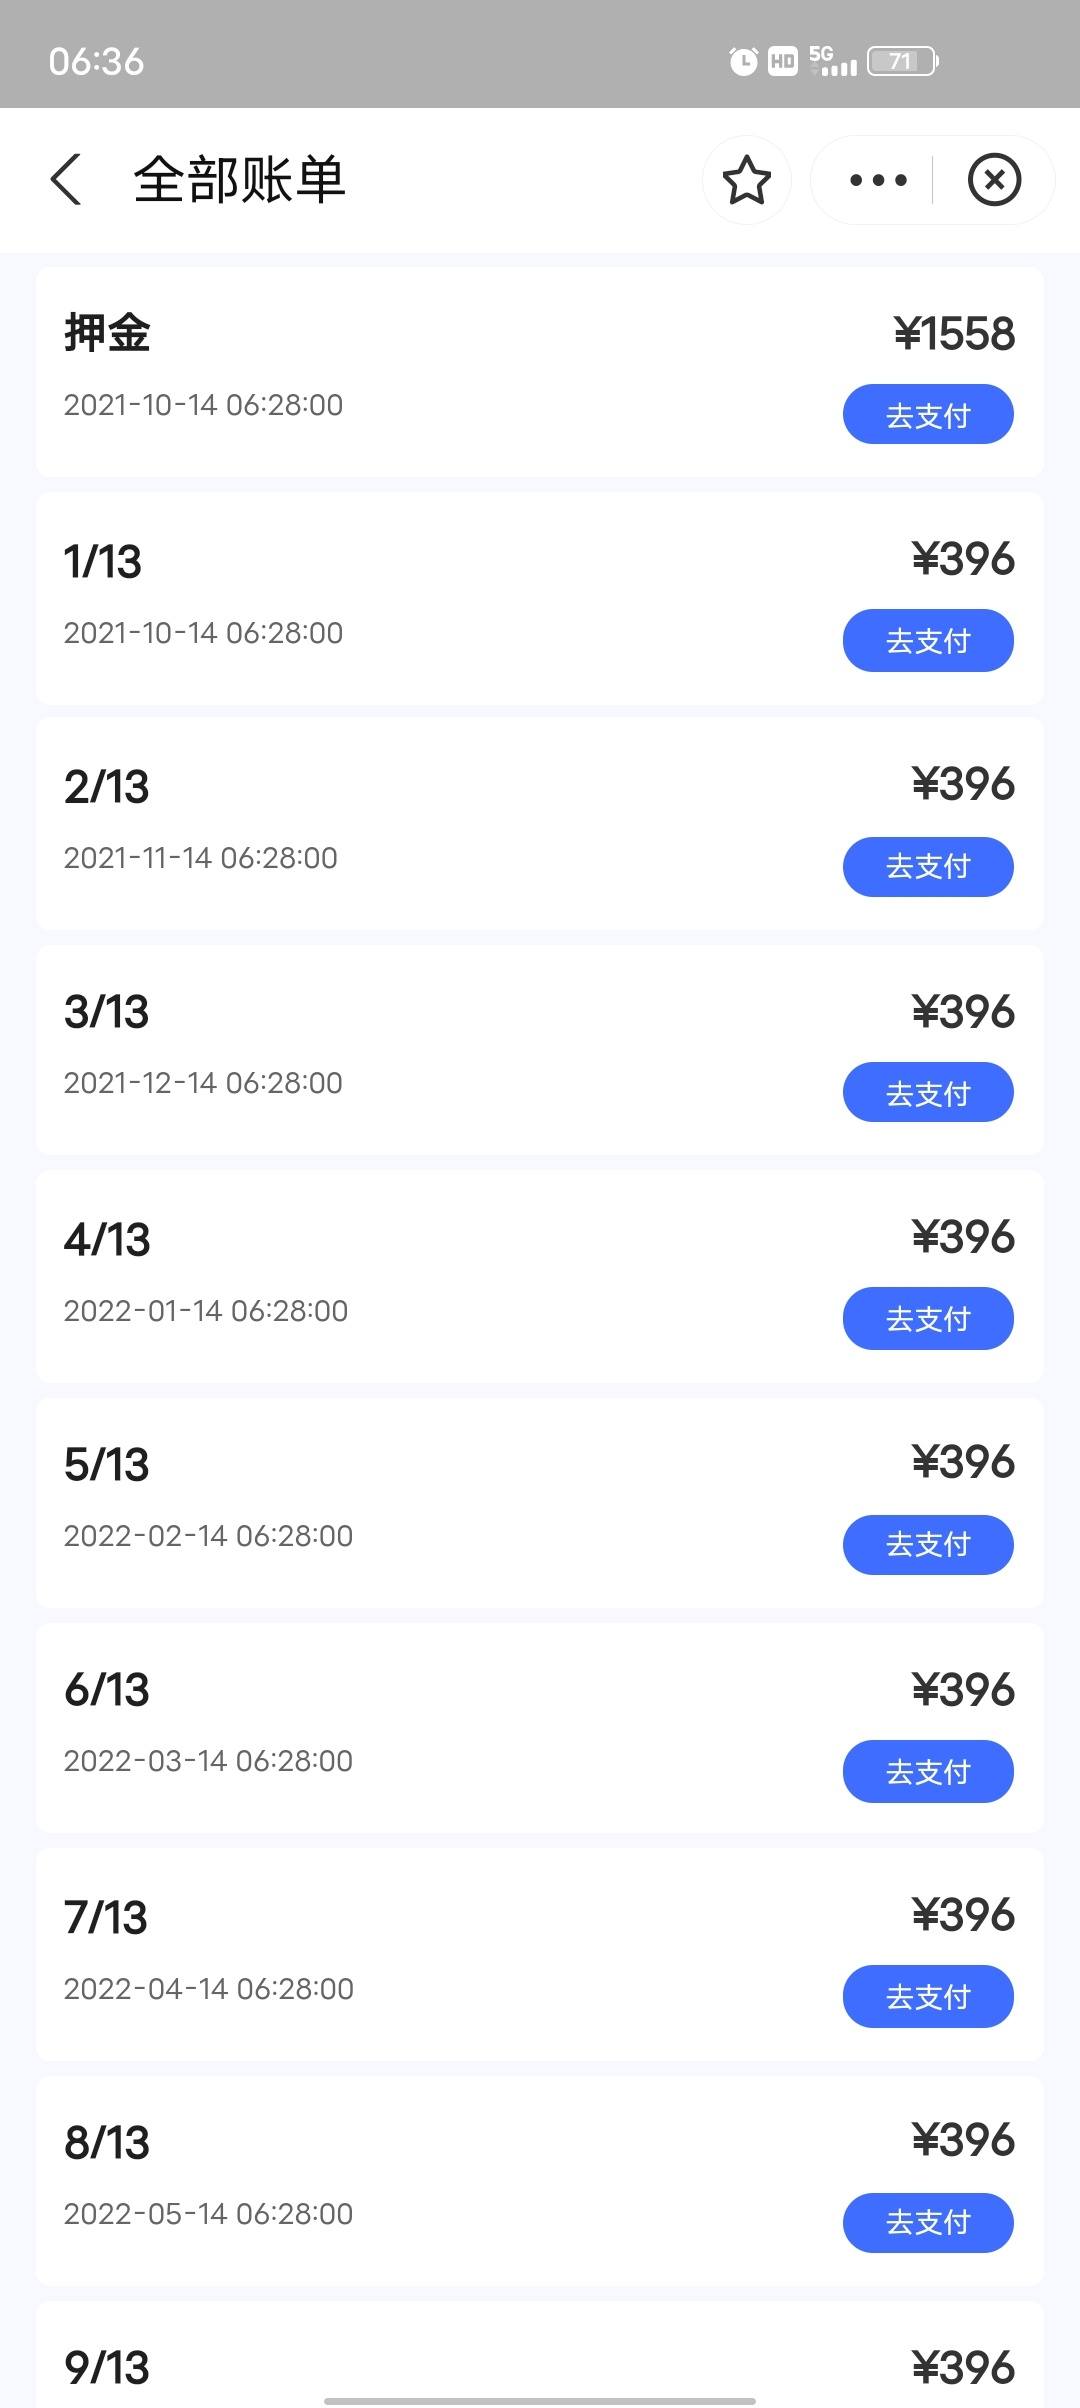
Task: Pay the 5/13 bill due 2022-02-14
Action: [928, 1544]
